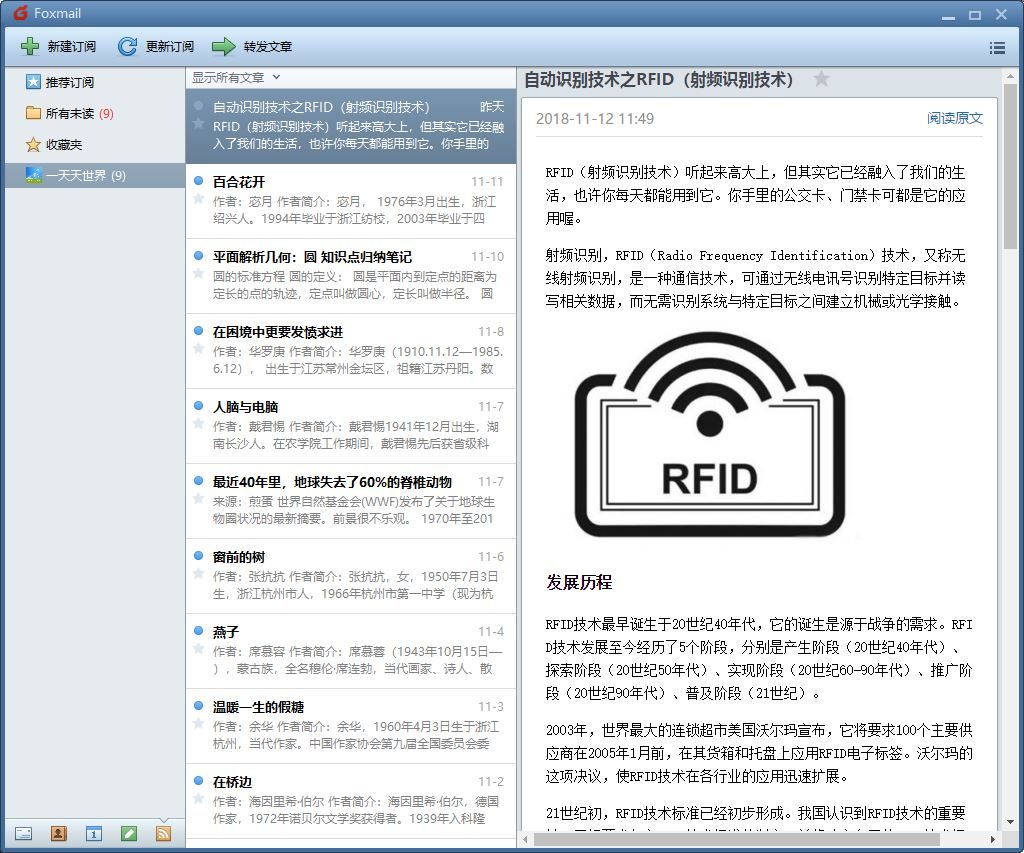Viewport: 1024px width, 853px height.
Task: Star the 窗前的树 article
Action: (x=199, y=573)
